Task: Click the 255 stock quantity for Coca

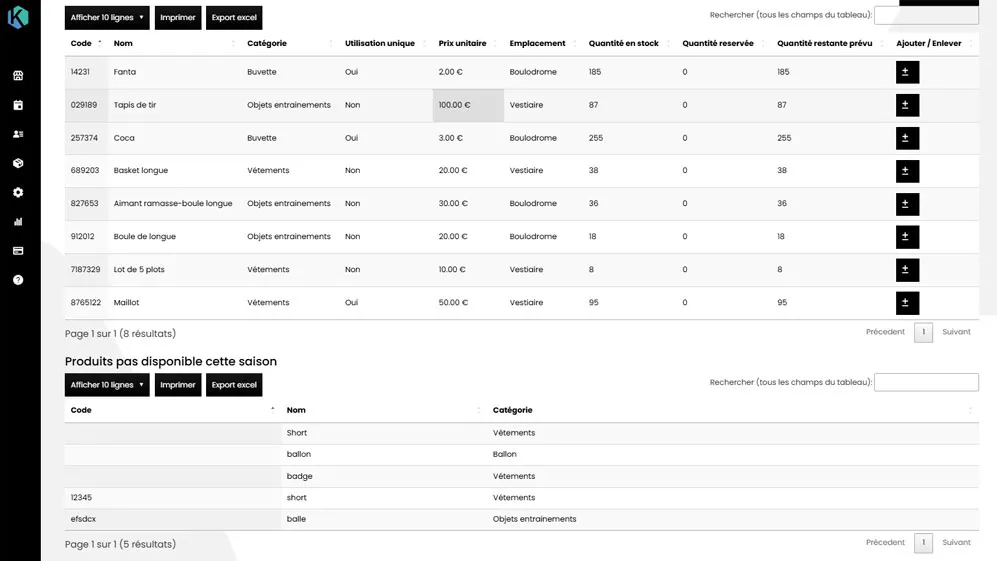Action: (596, 138)
